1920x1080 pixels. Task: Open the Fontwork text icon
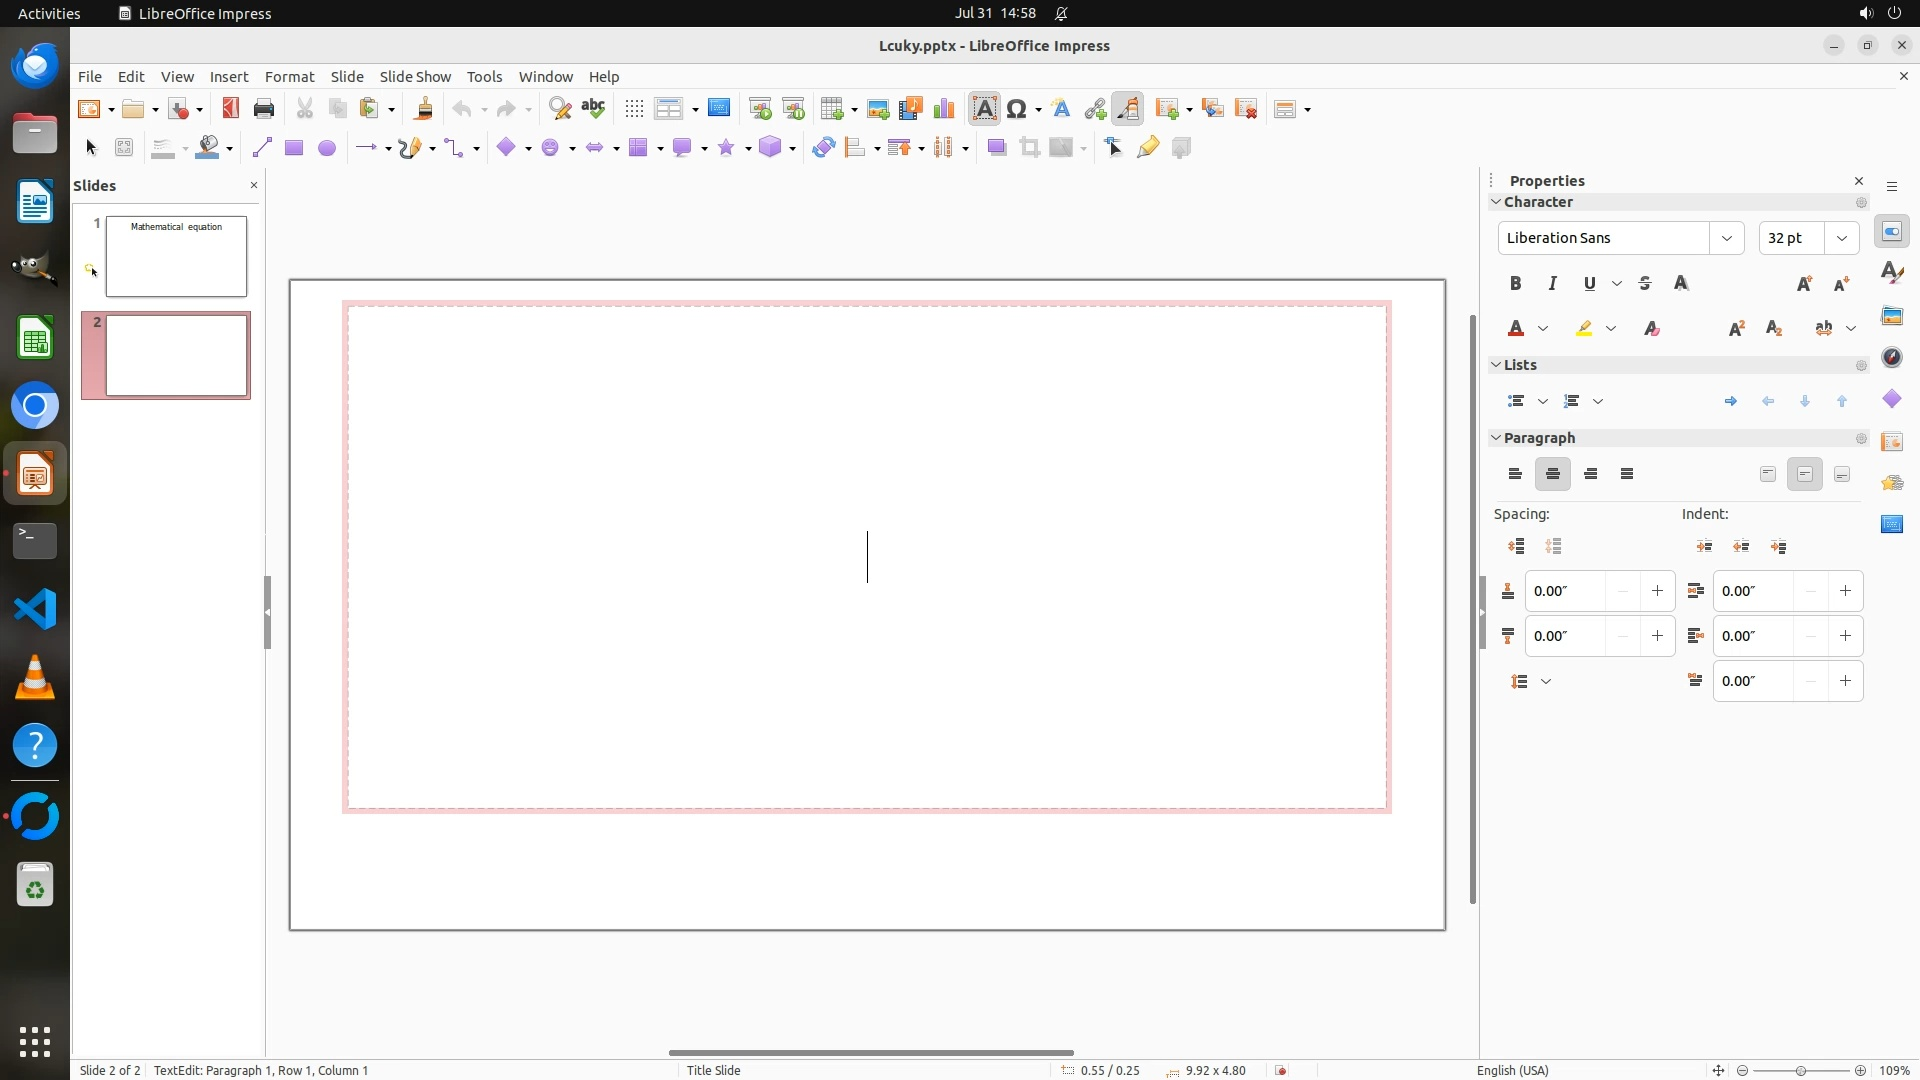point(1061,109)
